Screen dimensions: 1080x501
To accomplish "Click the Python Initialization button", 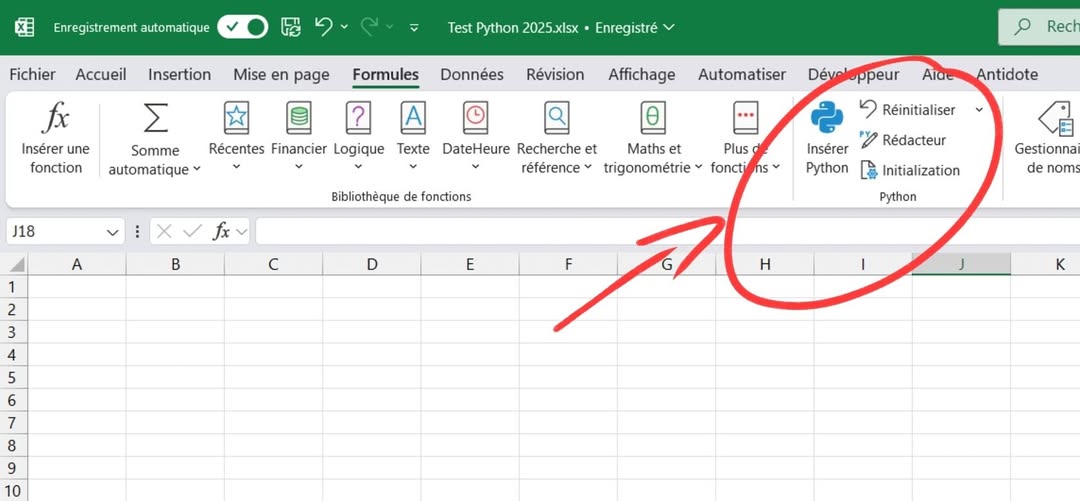I will click(x=910, y=170).
